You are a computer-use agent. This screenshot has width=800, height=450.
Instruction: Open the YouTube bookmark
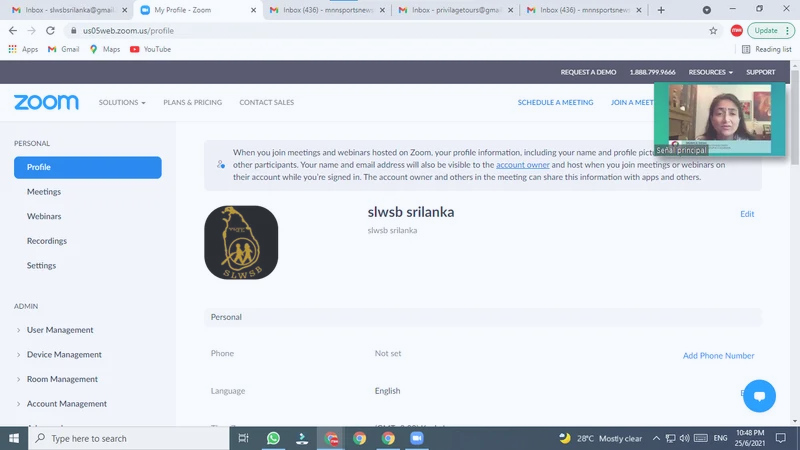point(150,49)
